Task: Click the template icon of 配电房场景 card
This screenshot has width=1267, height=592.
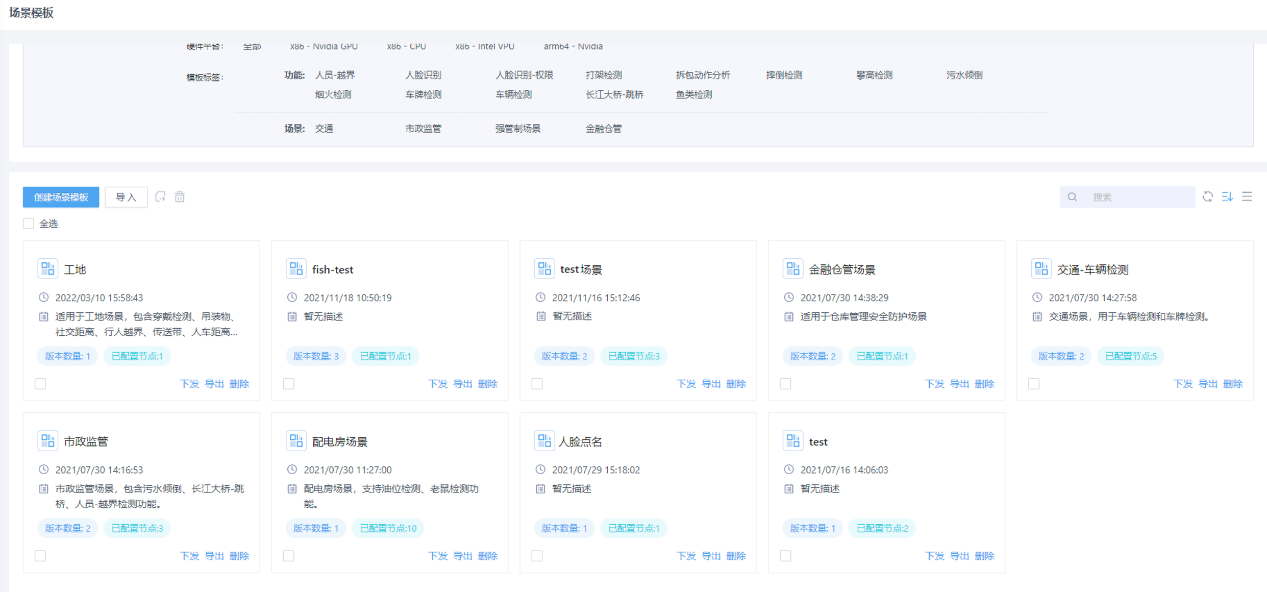Action: (296, 441)
